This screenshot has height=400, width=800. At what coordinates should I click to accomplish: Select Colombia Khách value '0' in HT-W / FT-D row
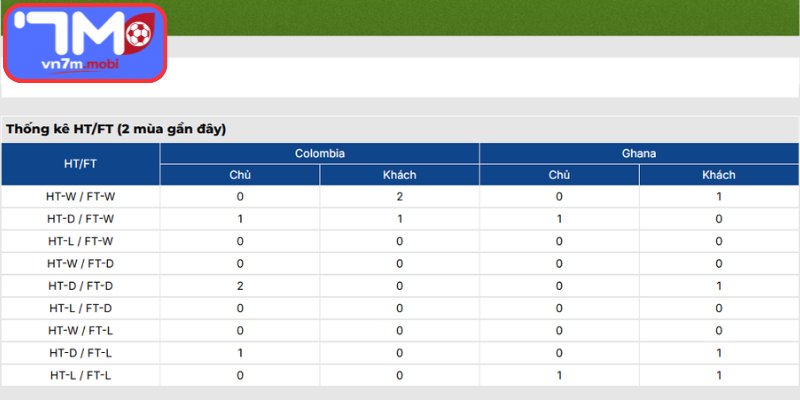[x=399, y=264]
